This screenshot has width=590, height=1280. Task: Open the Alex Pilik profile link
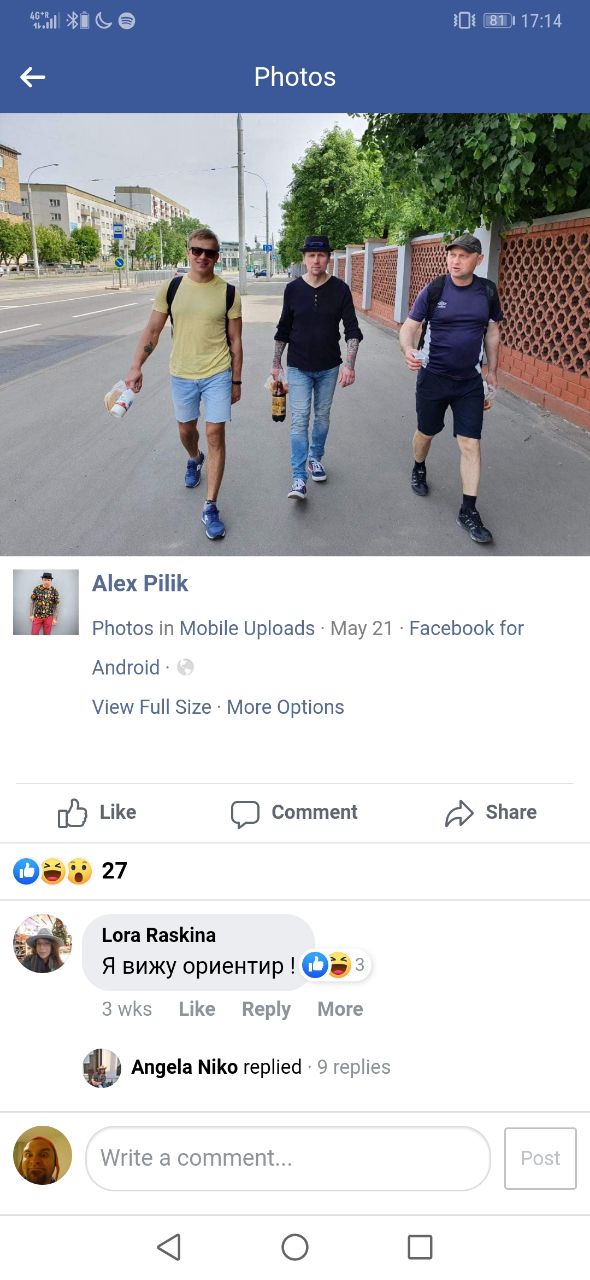(x=140, y=583)
